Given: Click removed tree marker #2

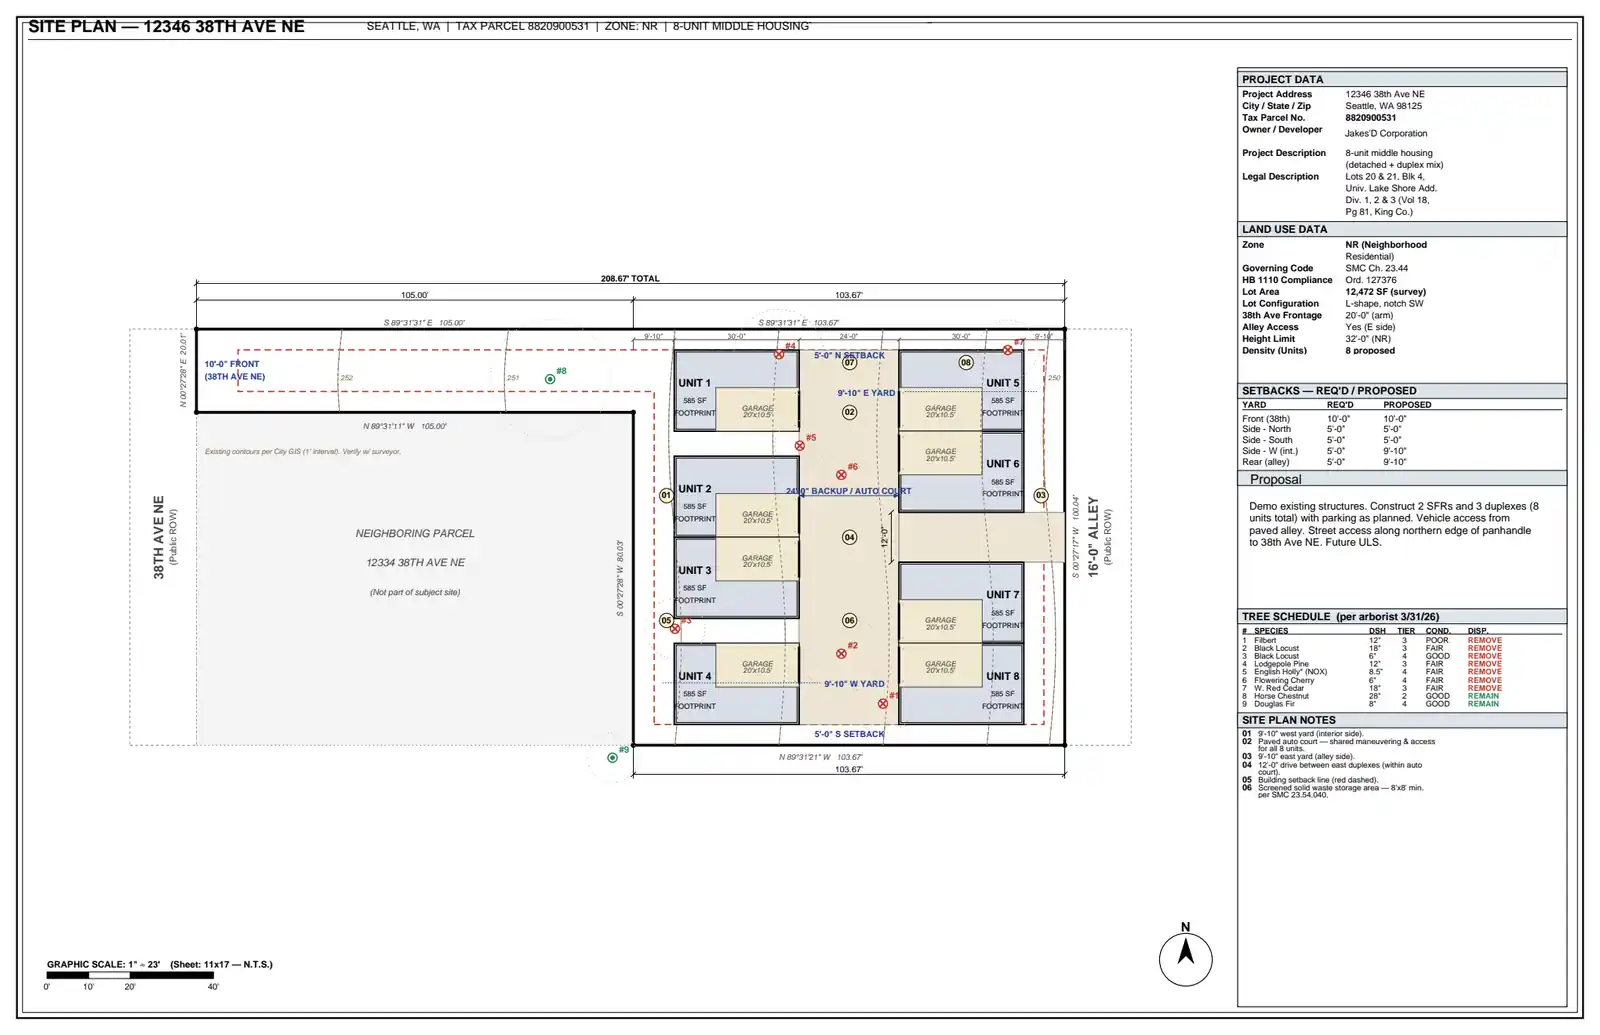Looking at the screenshot, I should (841, 654).
